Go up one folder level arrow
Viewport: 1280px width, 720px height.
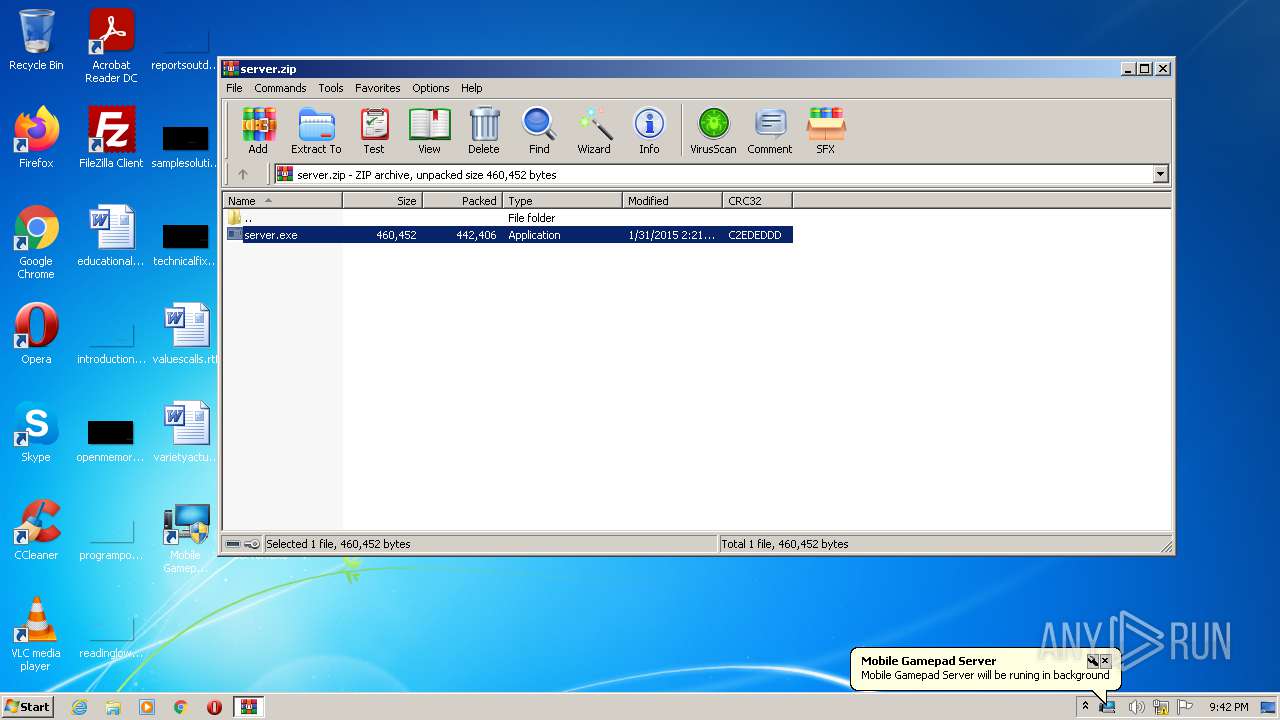click(242, 174)
